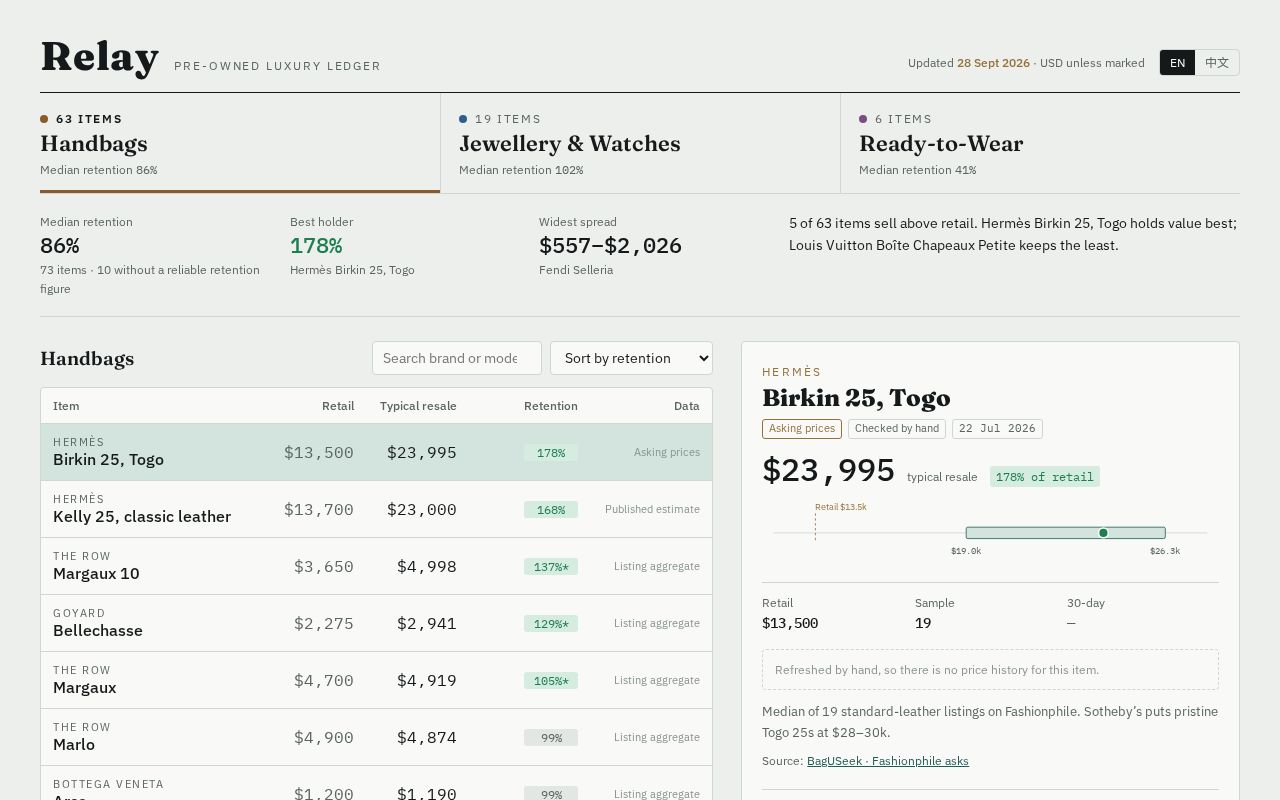The image size is (1280, 800).
Task: Select the Kelly 25, classic leather row
Action: [x=376, y=509]
